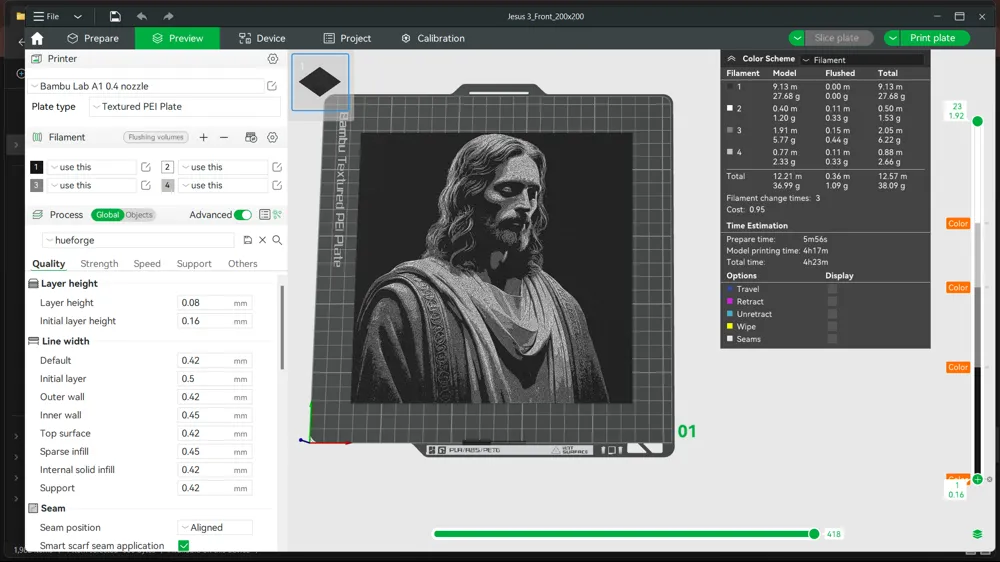Viewport: 1000px width, 562px height.
Task: Click the layers icon bottom right
Action: [977, 534]
